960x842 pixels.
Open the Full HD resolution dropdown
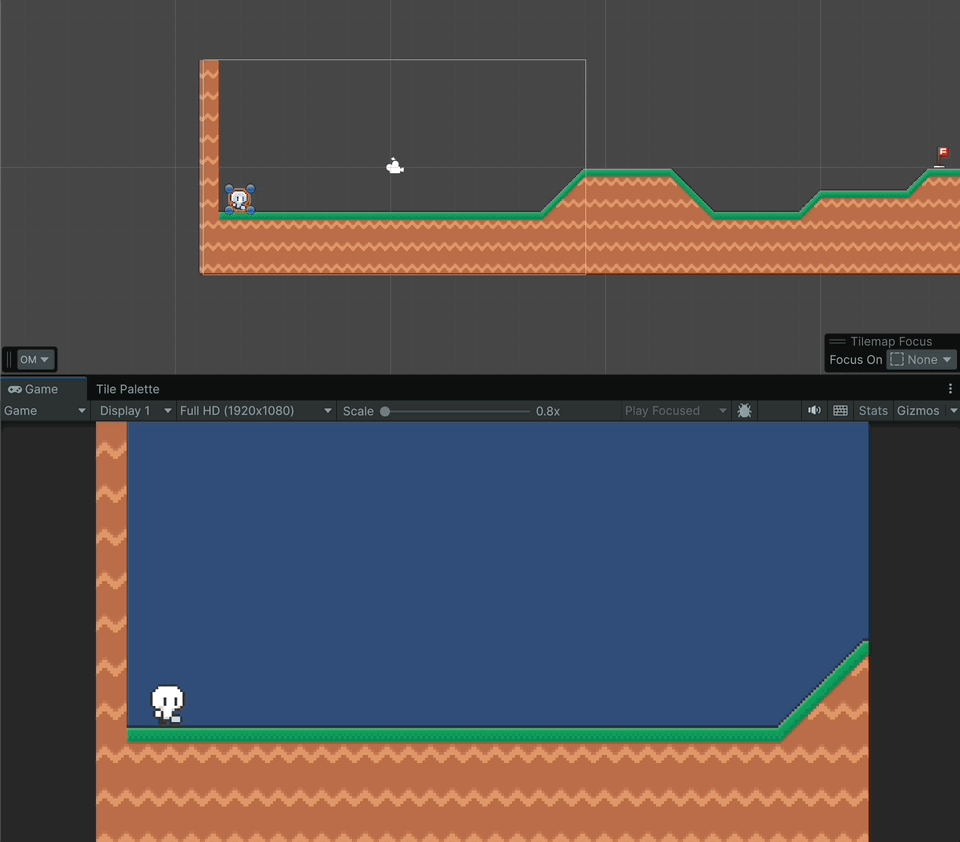click(255, 411)
